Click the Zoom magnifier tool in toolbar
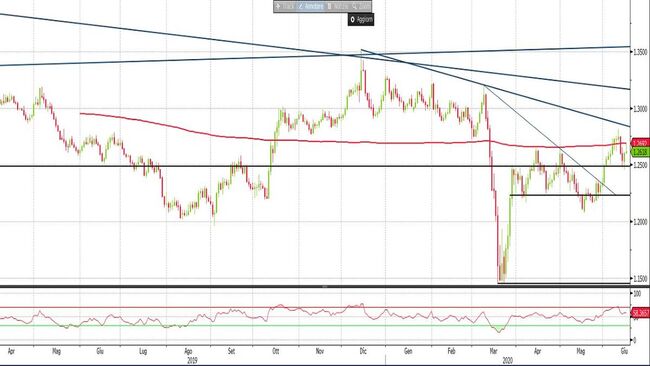 pos(361,6)
